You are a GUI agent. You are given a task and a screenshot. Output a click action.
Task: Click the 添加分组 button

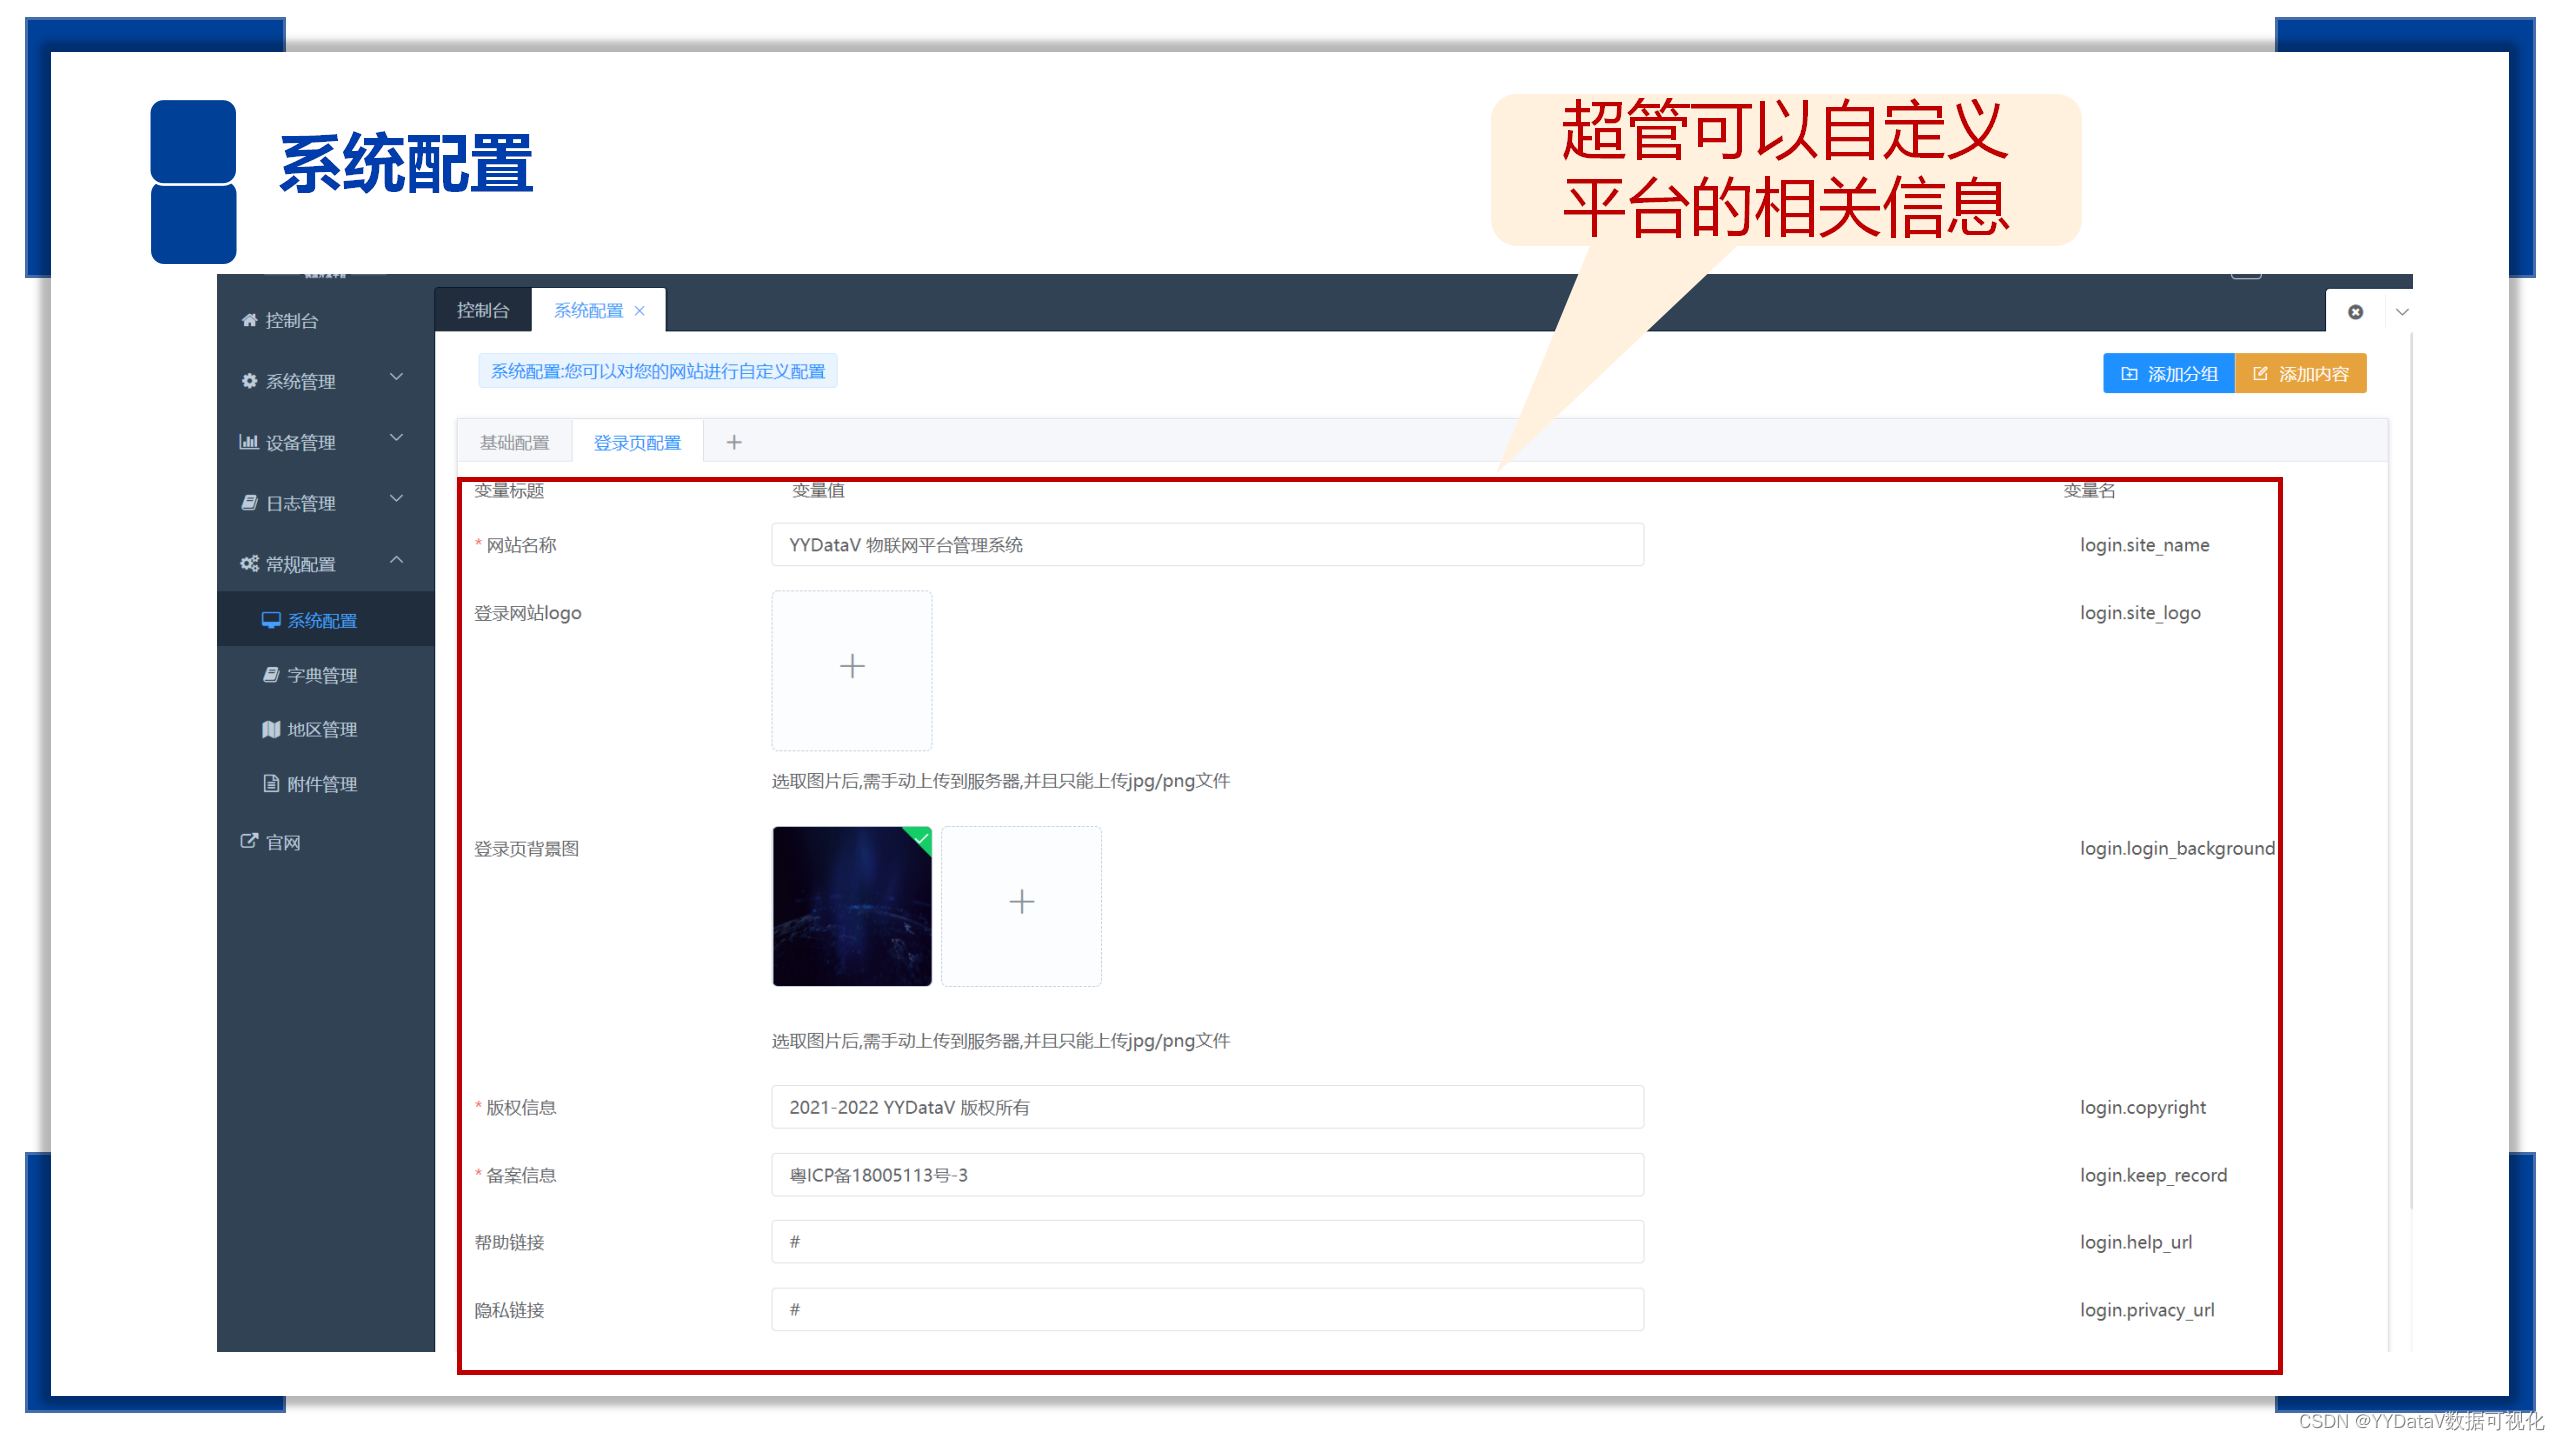click(2168, 373)
